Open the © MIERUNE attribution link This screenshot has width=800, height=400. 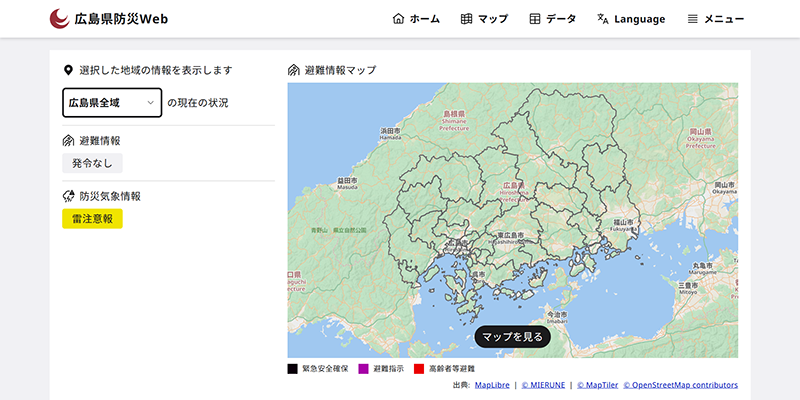click(543, 385)
